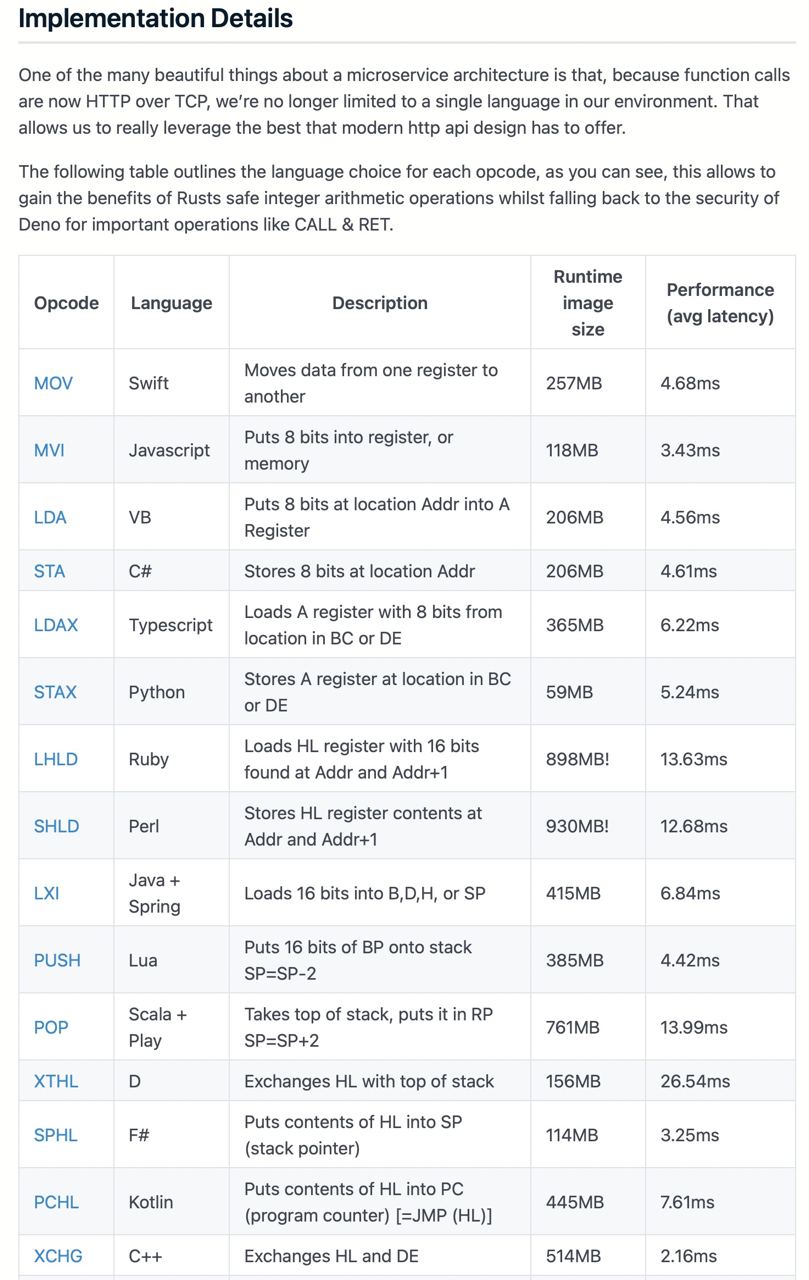The width and height of the screenshot is (809, 1280).
Task: Follow the XTHL opcode link
Action: pyautogui.click(x=55, y=1081)
